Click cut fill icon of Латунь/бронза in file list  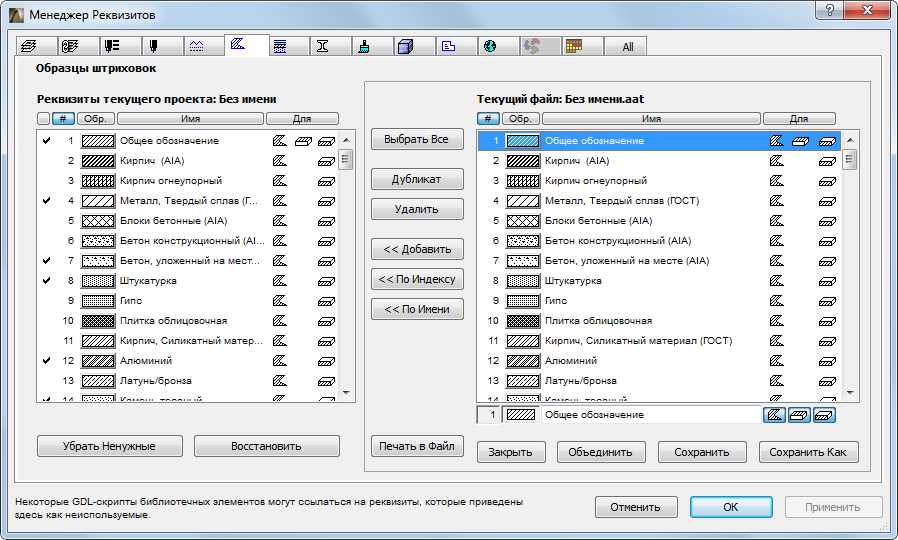click(827, 381)
